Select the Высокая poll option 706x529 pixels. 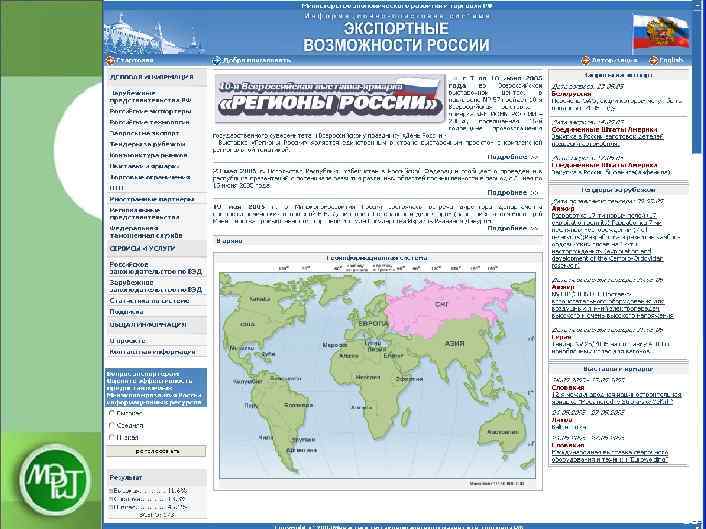[112, 413]
